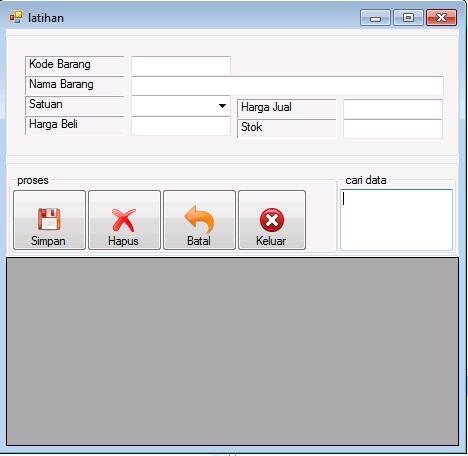Click the Simpan button label
The width and height of the screenshot is (468, 456).
(48, 241)
